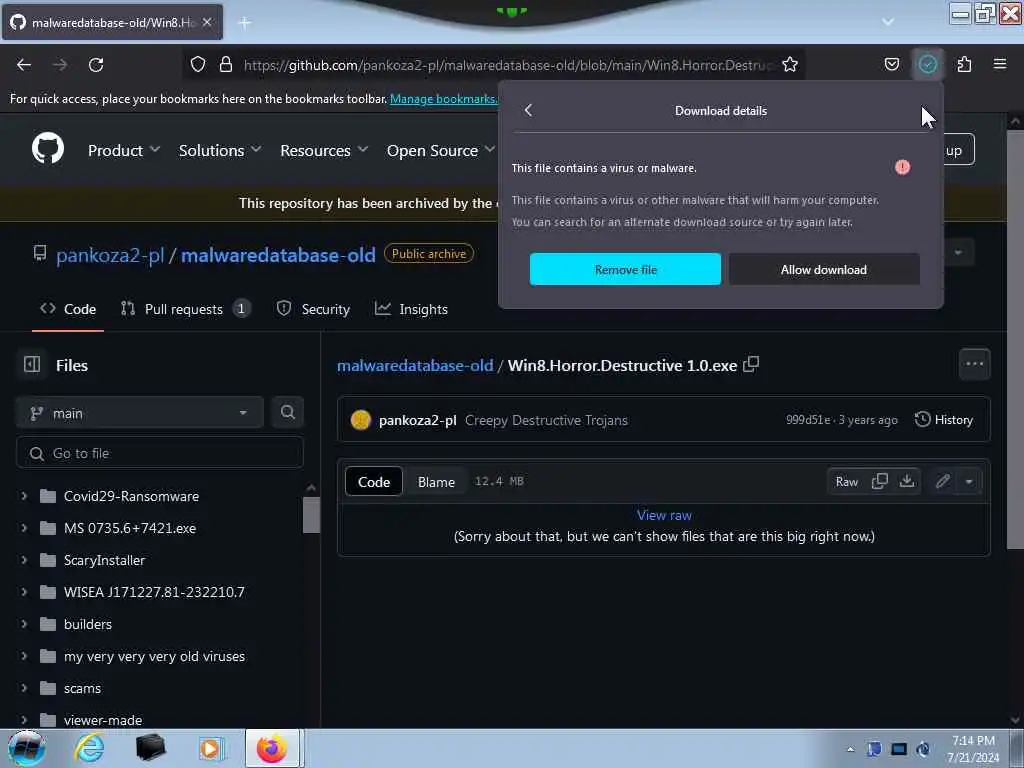1024x768 pixels.
Task: Switch to the Blame view
Action: pyautogui.click(x=436, y=481)
